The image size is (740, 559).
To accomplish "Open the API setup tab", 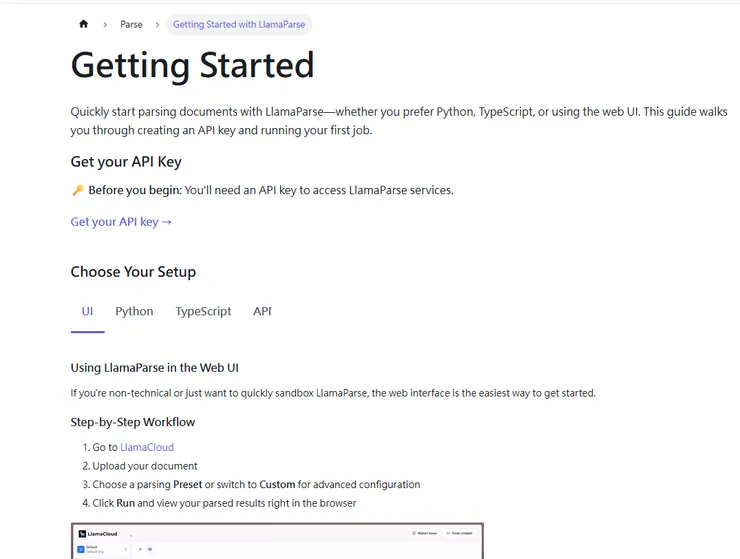I will pyautogui.click(x=262, y=312).
